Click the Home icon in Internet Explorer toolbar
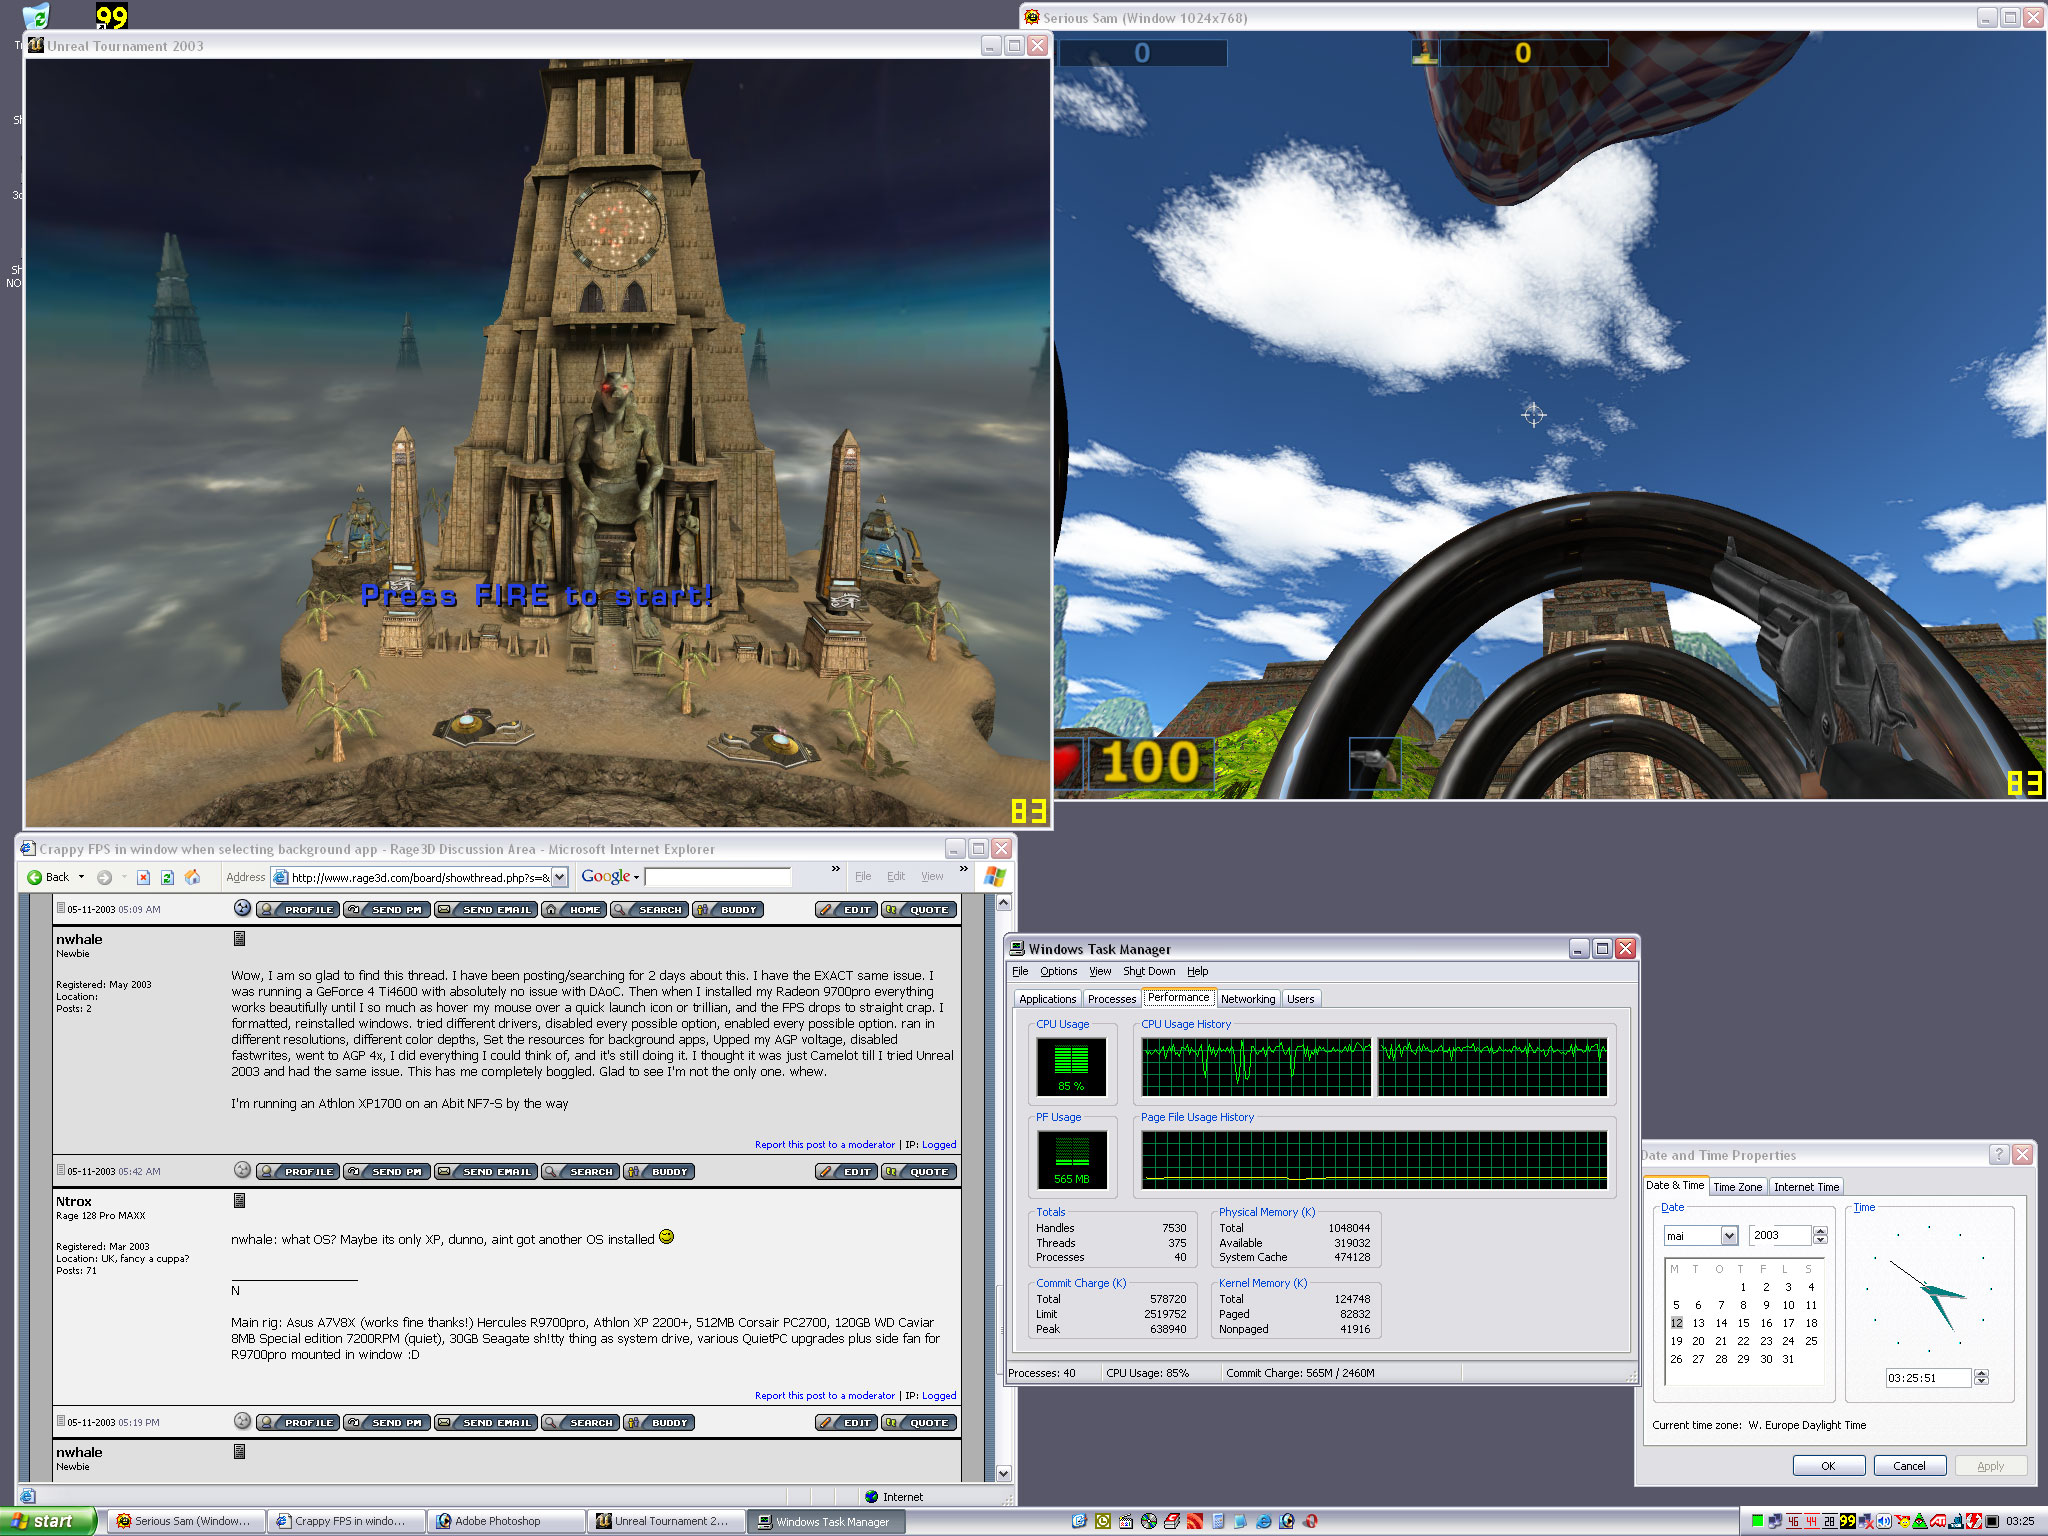2048x1536 pixels. pos(192,877)
